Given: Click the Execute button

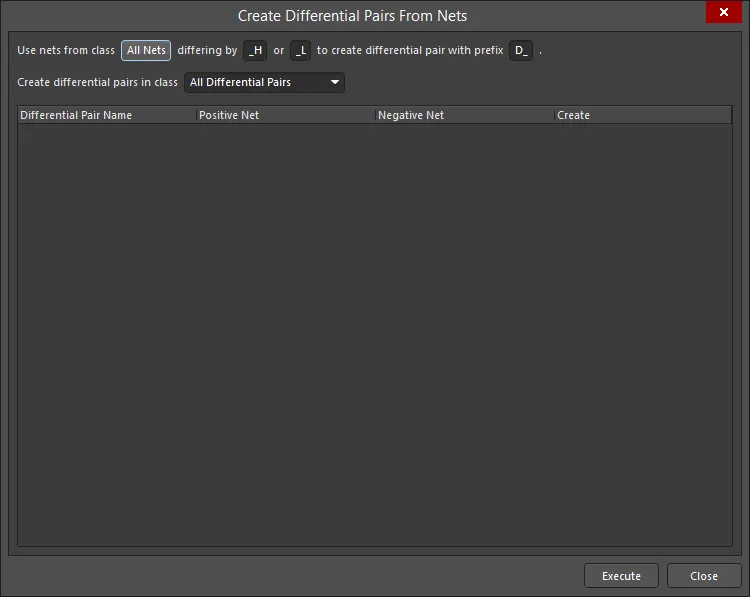Looking at the screenshot, I should coord(621,575).
